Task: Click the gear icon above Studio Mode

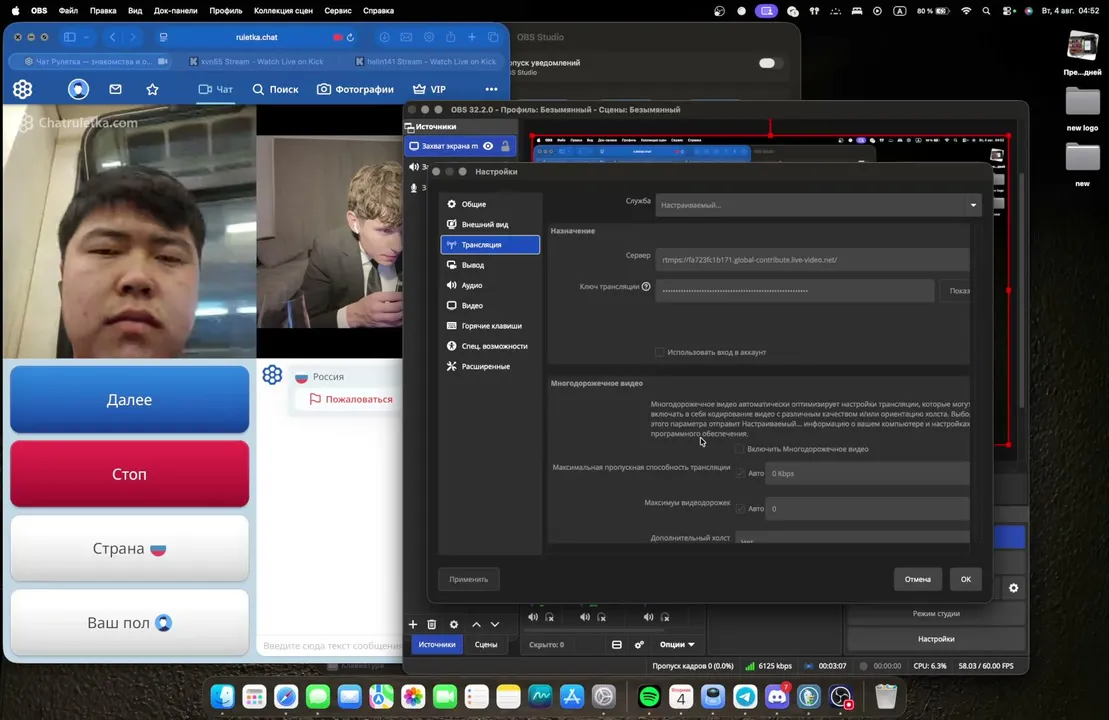Action: [x=1014, y=588]
